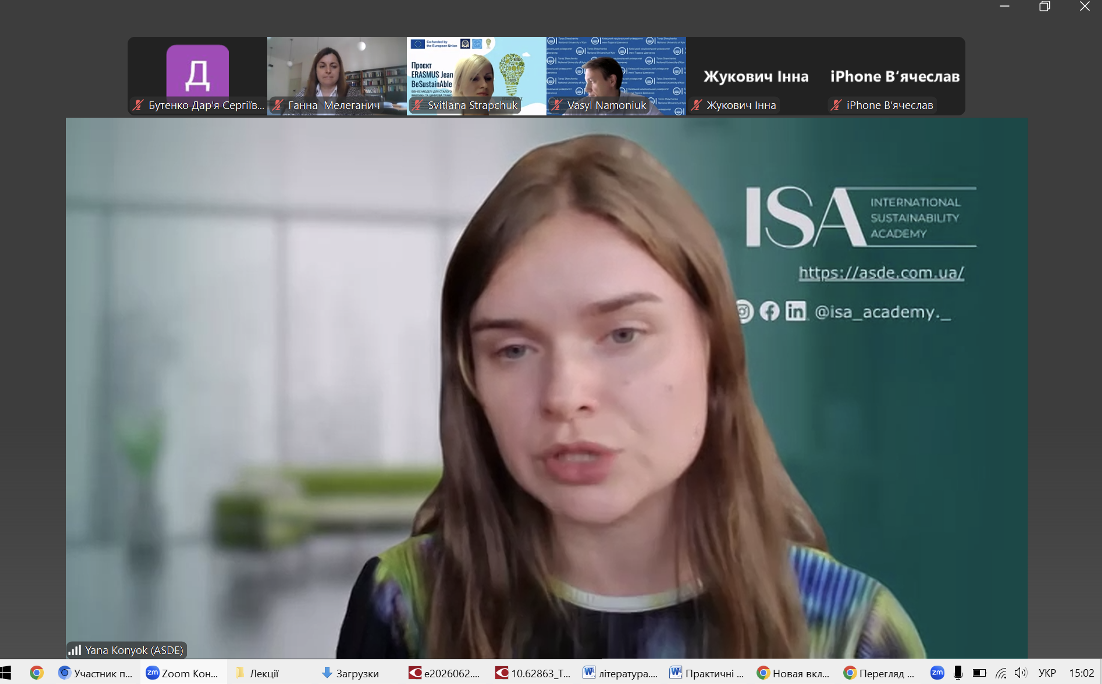This screenshot has width=1102, height=684.
Task: Click the purple Д avatar
Action: coord(197,72)
